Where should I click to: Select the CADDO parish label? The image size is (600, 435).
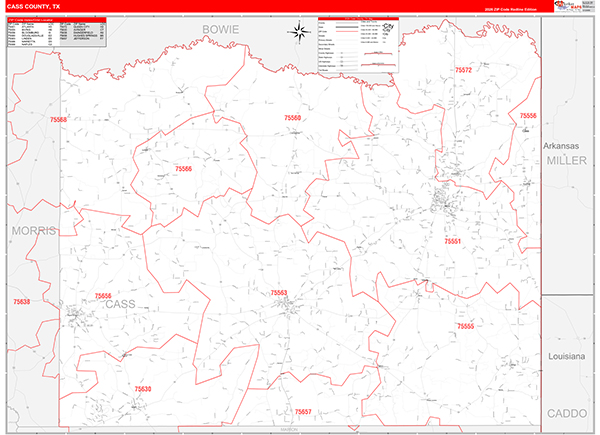pos(567,414)
